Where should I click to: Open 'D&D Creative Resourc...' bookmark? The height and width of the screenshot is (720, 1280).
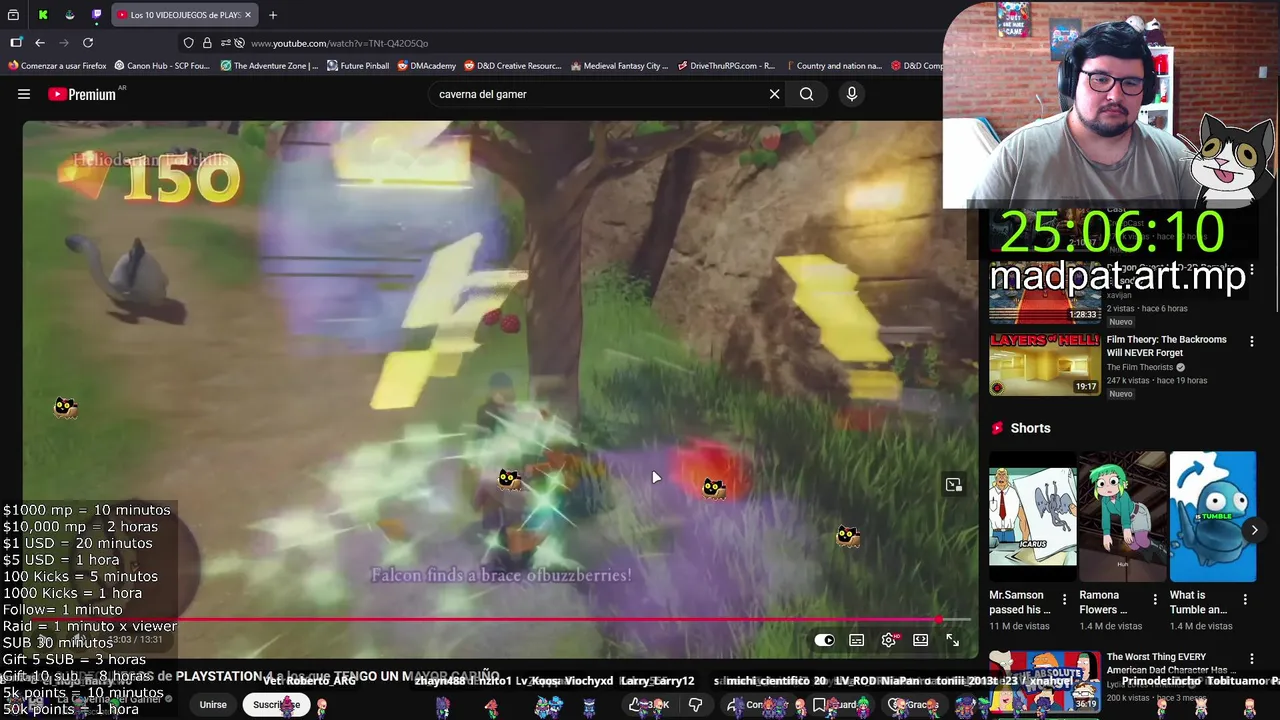click(513, 66)
